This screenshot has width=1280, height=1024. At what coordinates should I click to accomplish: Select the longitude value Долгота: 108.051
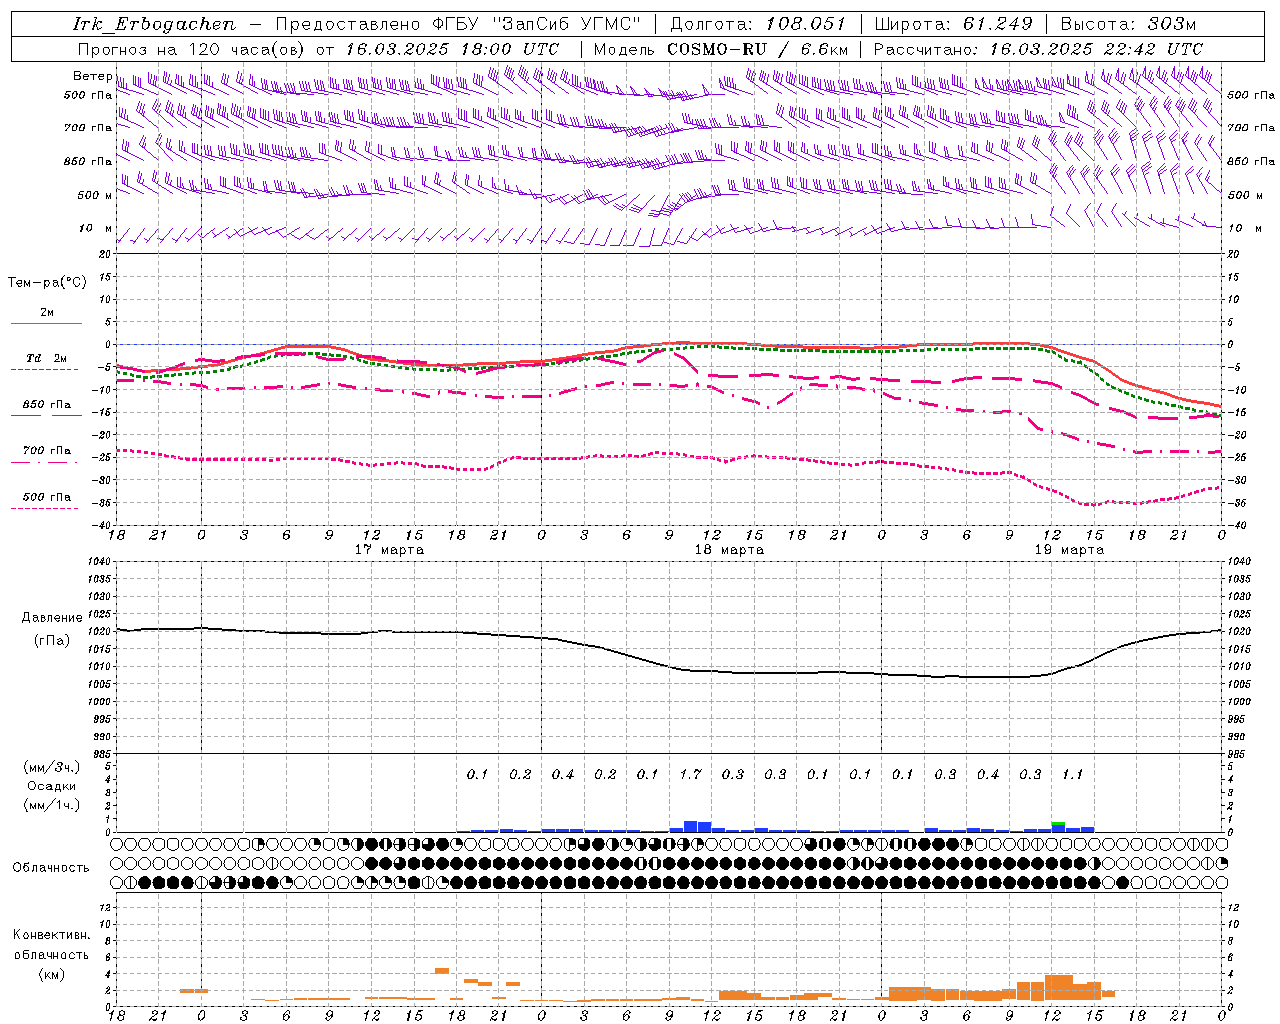click(x=758, y=24)
